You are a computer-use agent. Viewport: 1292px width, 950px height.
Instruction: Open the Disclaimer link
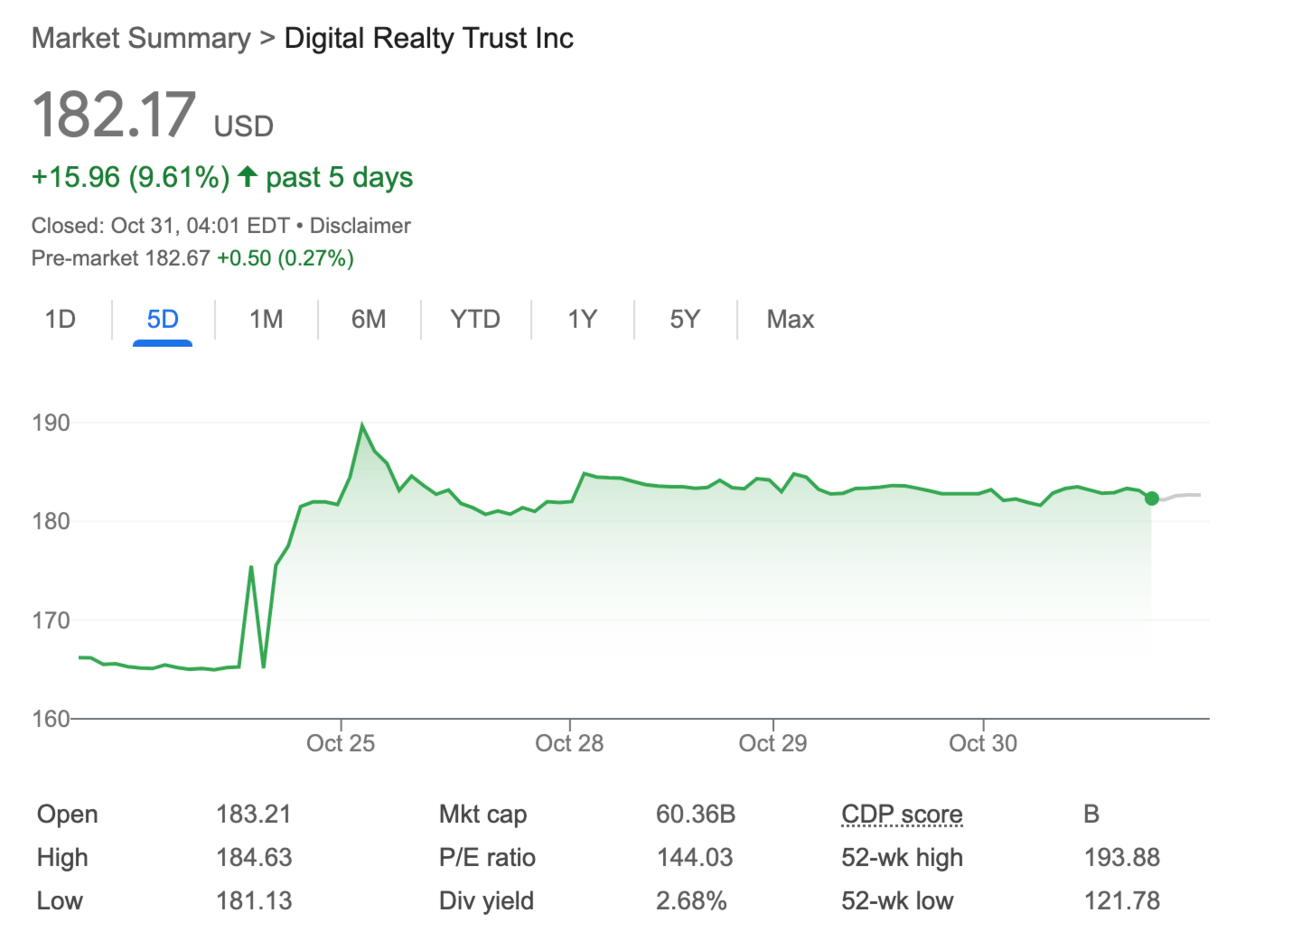(360, 226)
